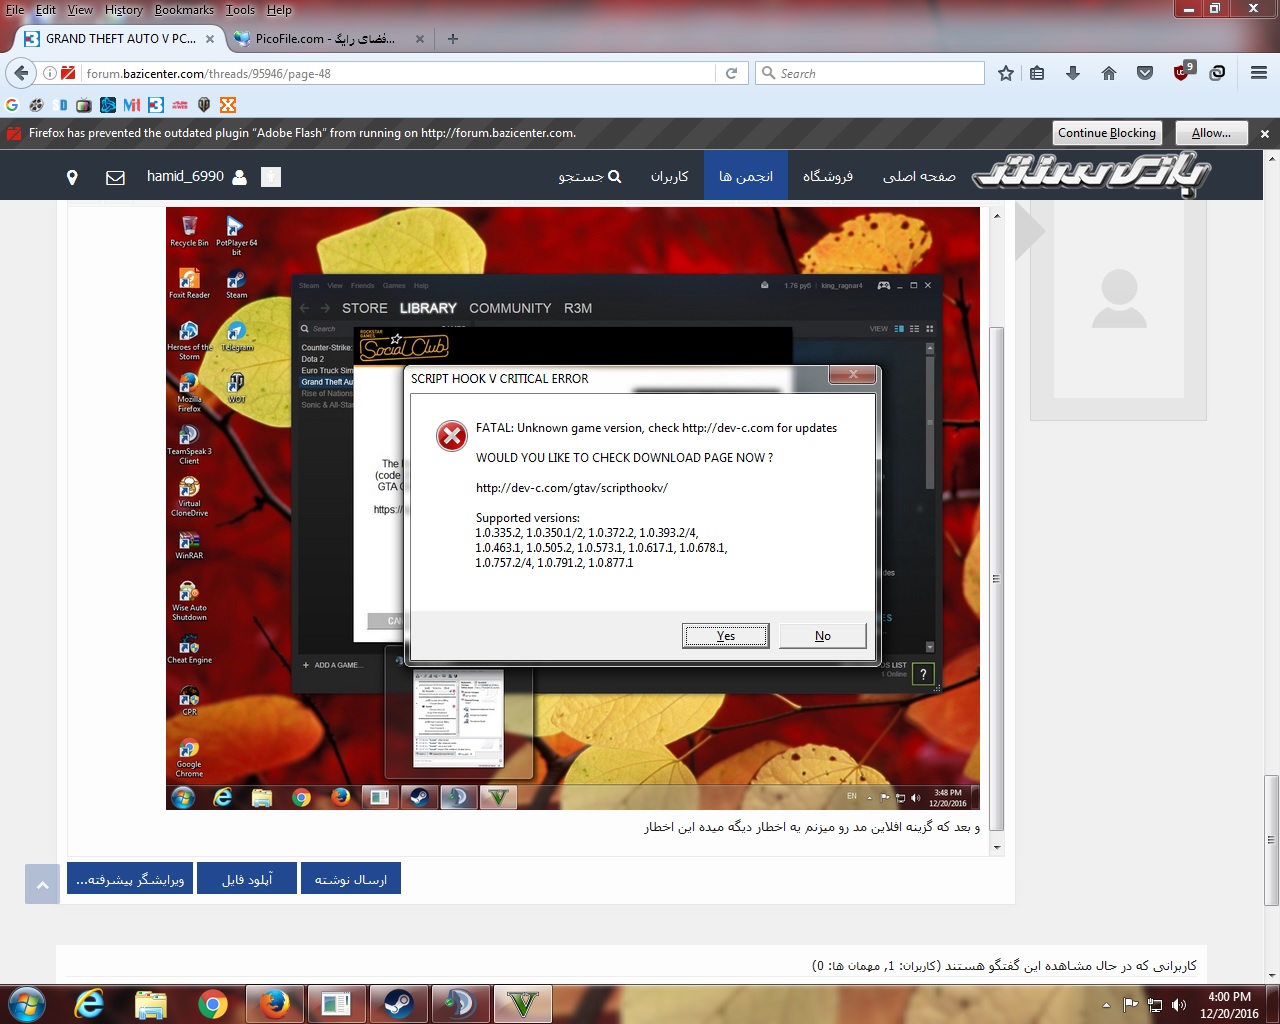Click the browser back arrow button
This screenshot has width=1280, height=1024.
point(20,73)
